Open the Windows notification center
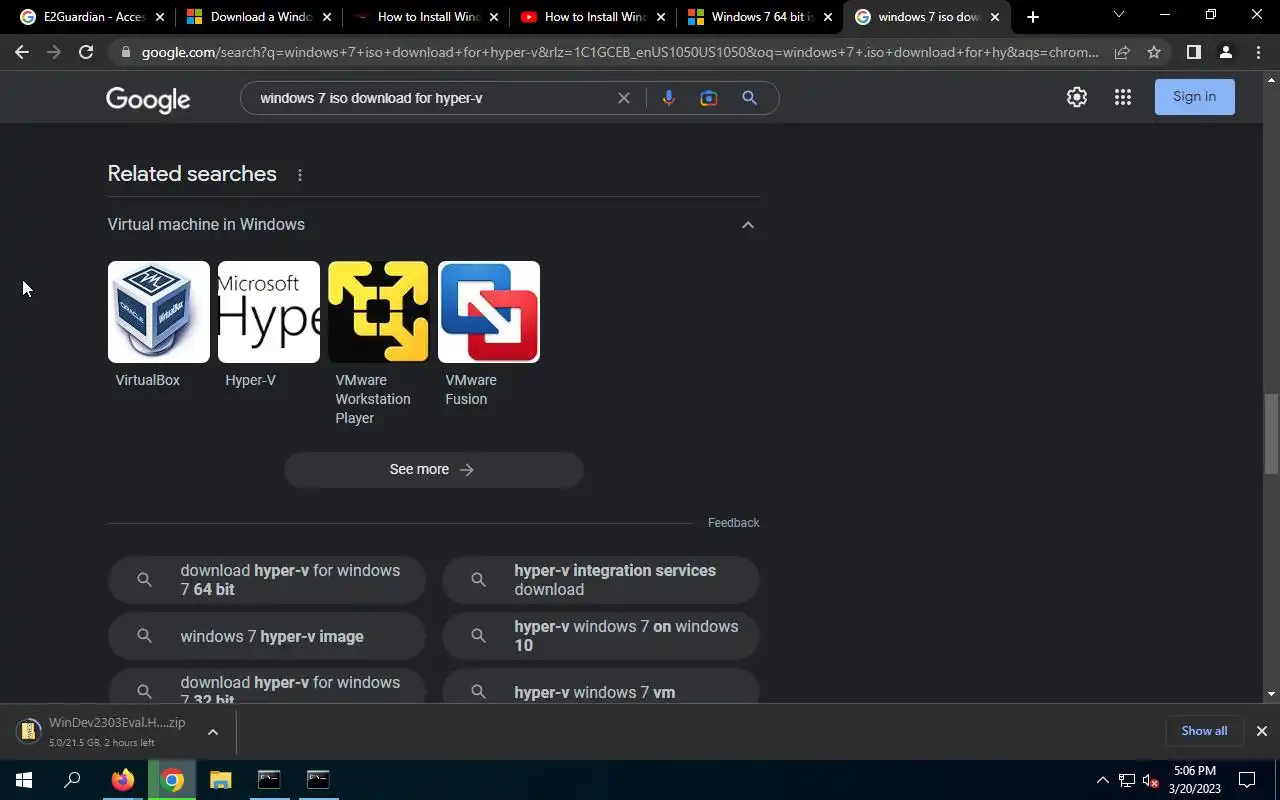This screenshot has height=800, width=1280. point(1247,780)
